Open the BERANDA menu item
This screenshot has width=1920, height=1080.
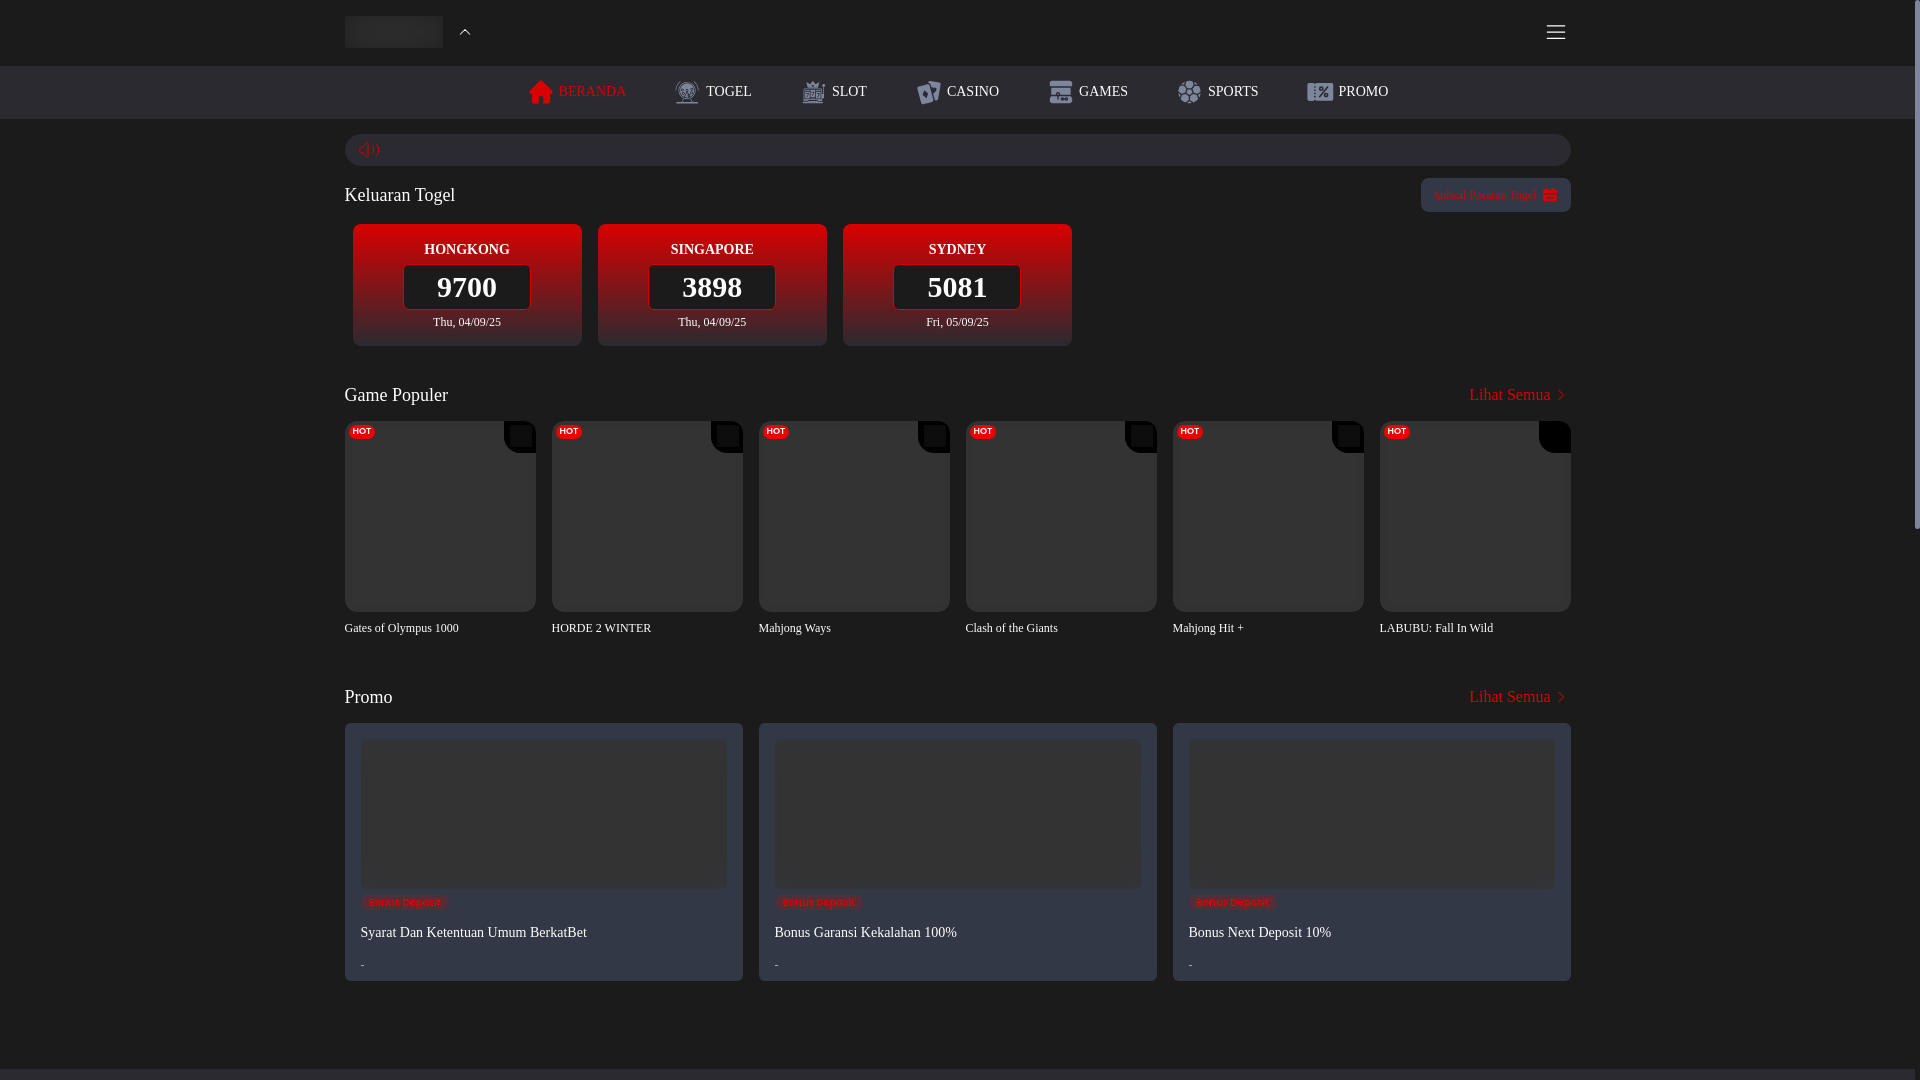click(x=577, y=92)
